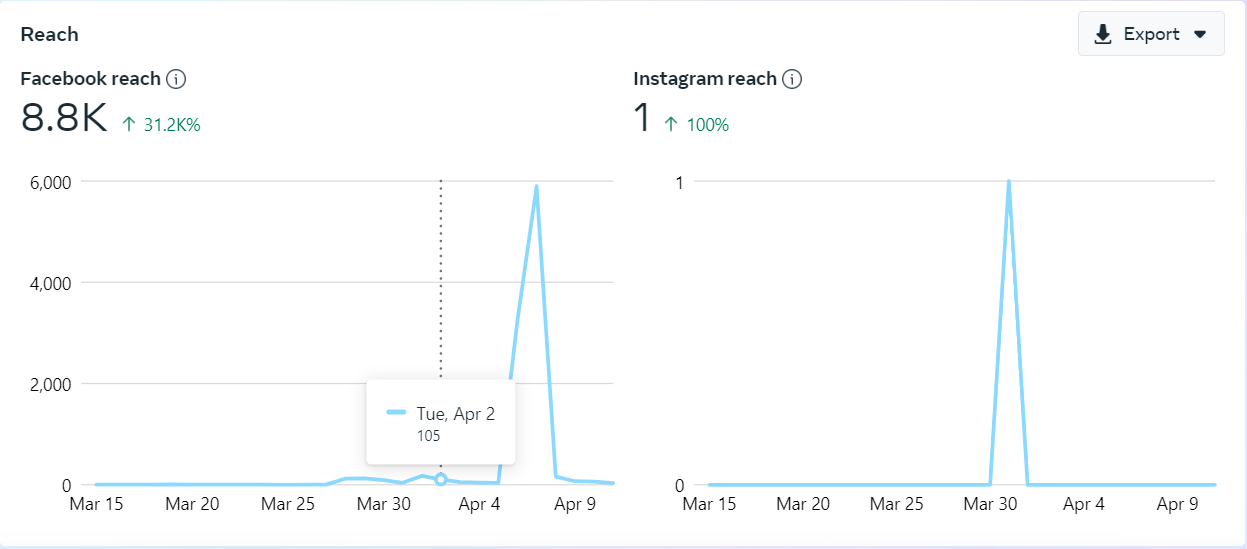This screenshot has width=1247, height=549.
Task: Open the Export dropdown arrow
Action: (x=1200, y=35)
